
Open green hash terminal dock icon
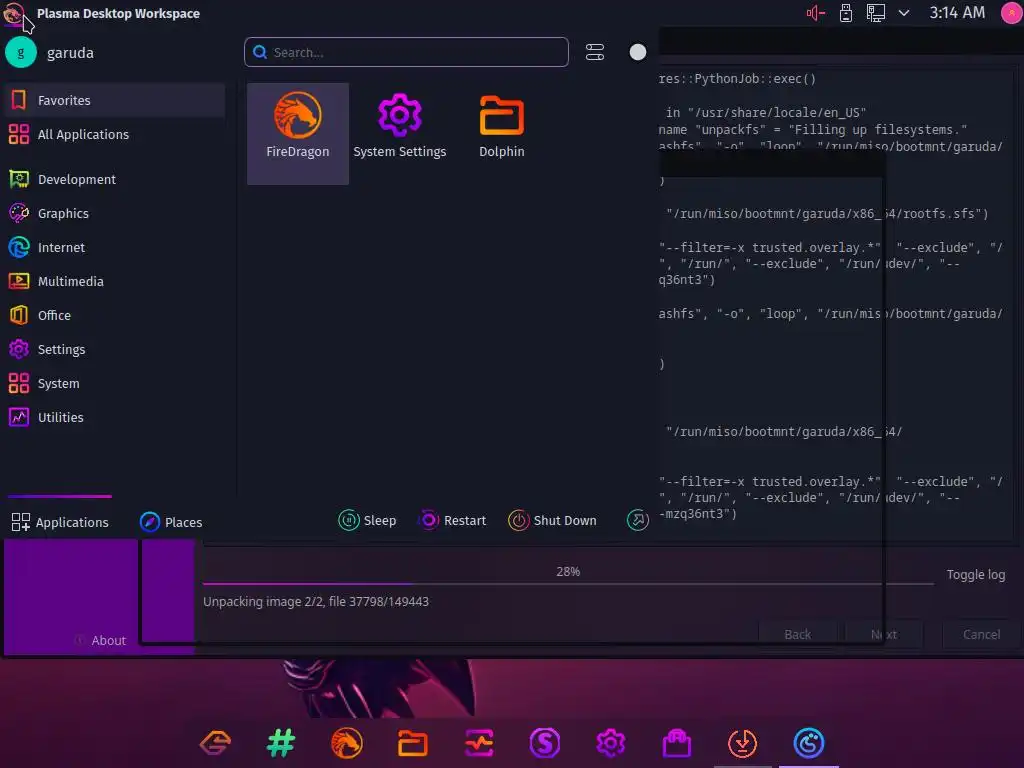click(281, 743)
